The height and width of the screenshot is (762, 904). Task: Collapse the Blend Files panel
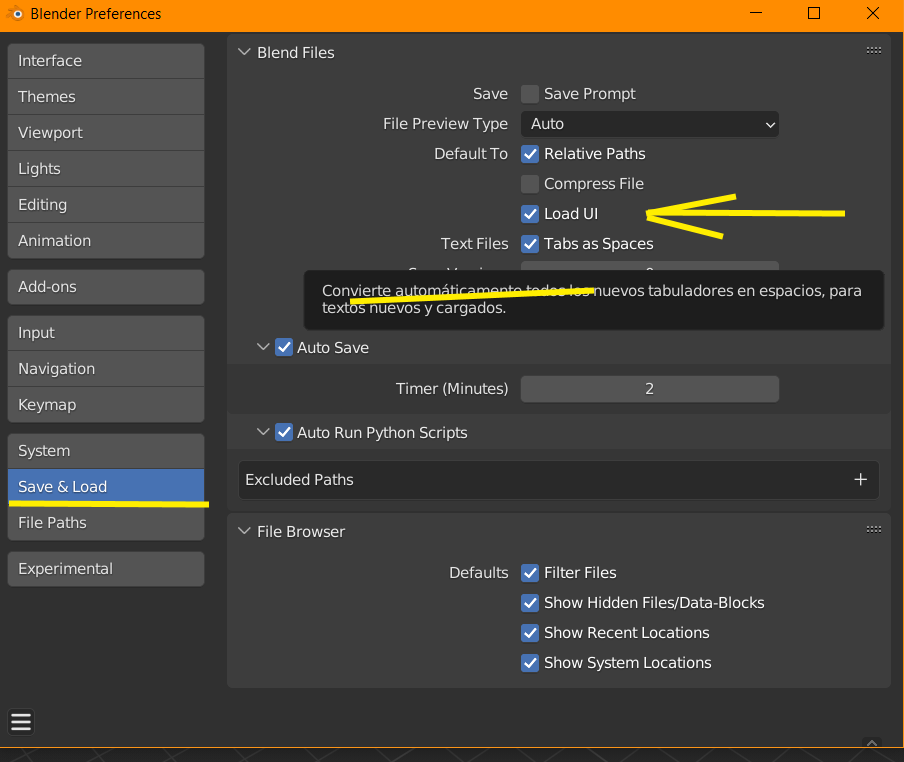click(x=245, y=52)
